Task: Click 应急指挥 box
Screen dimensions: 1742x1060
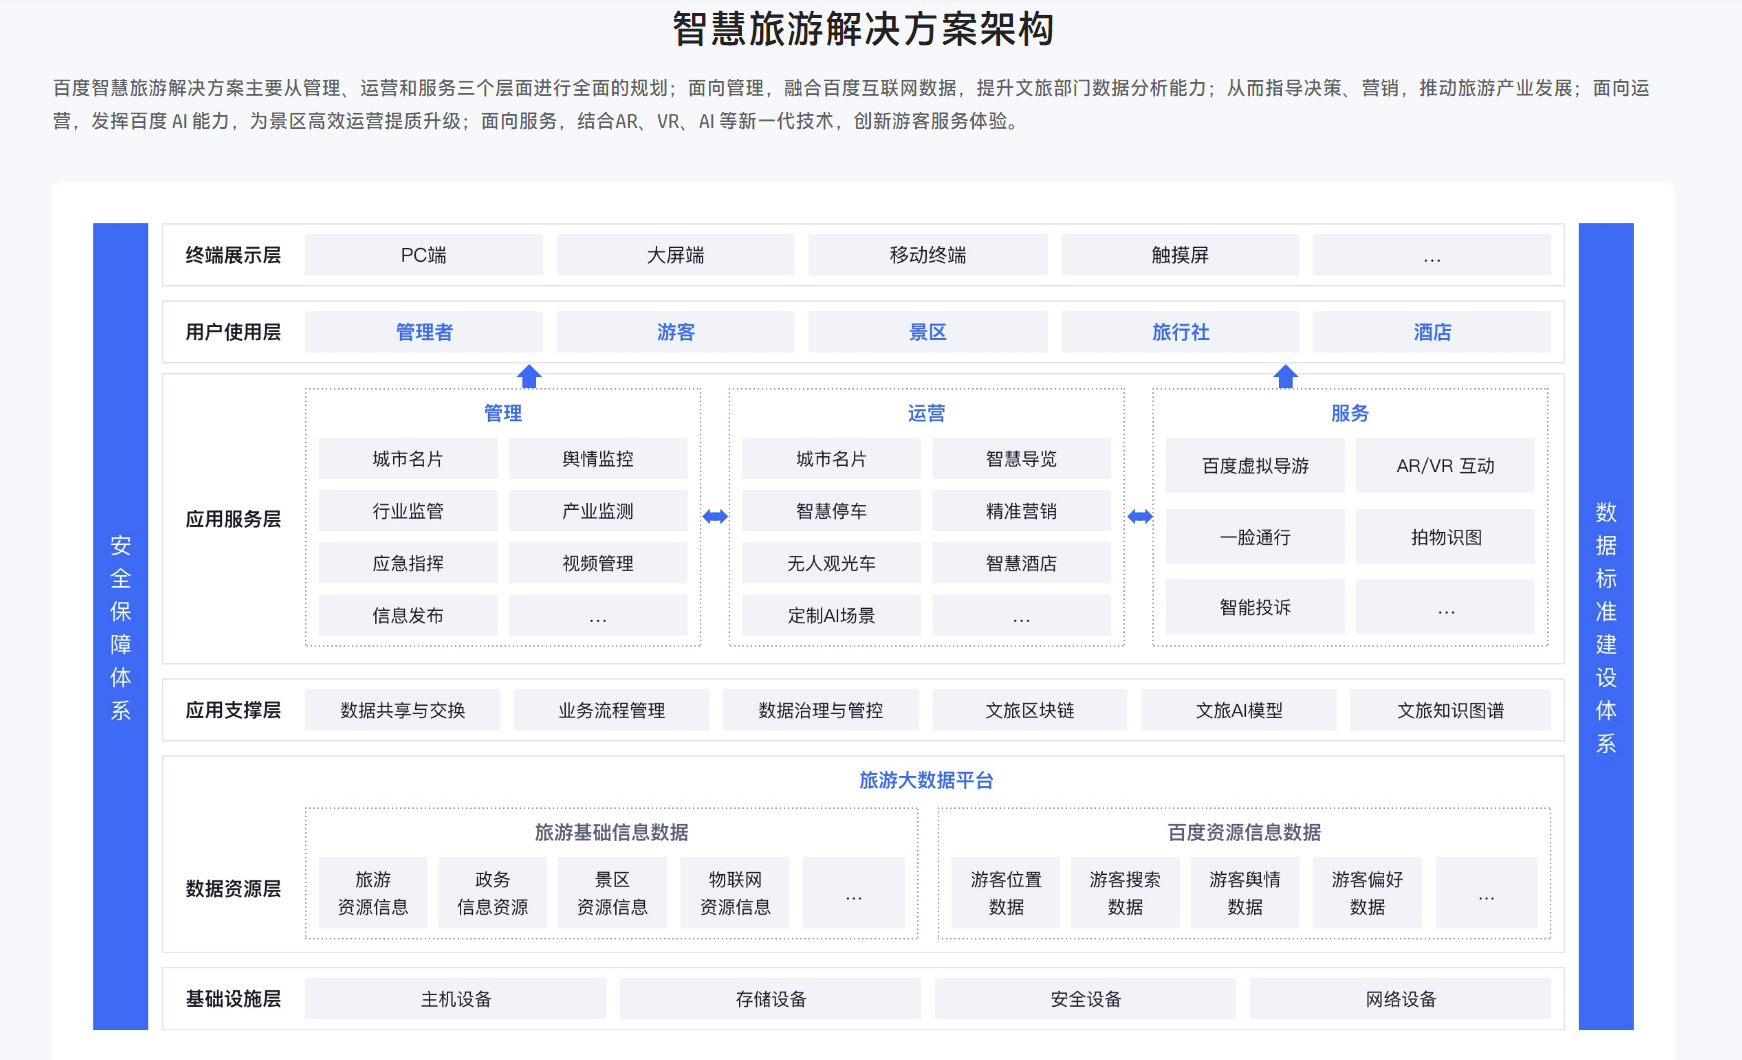Action: [408, 563]
